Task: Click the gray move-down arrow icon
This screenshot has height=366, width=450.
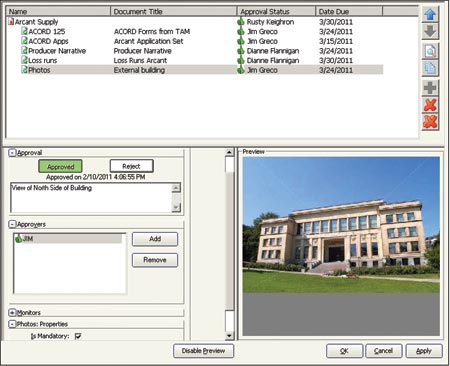Action: (430, 32)
